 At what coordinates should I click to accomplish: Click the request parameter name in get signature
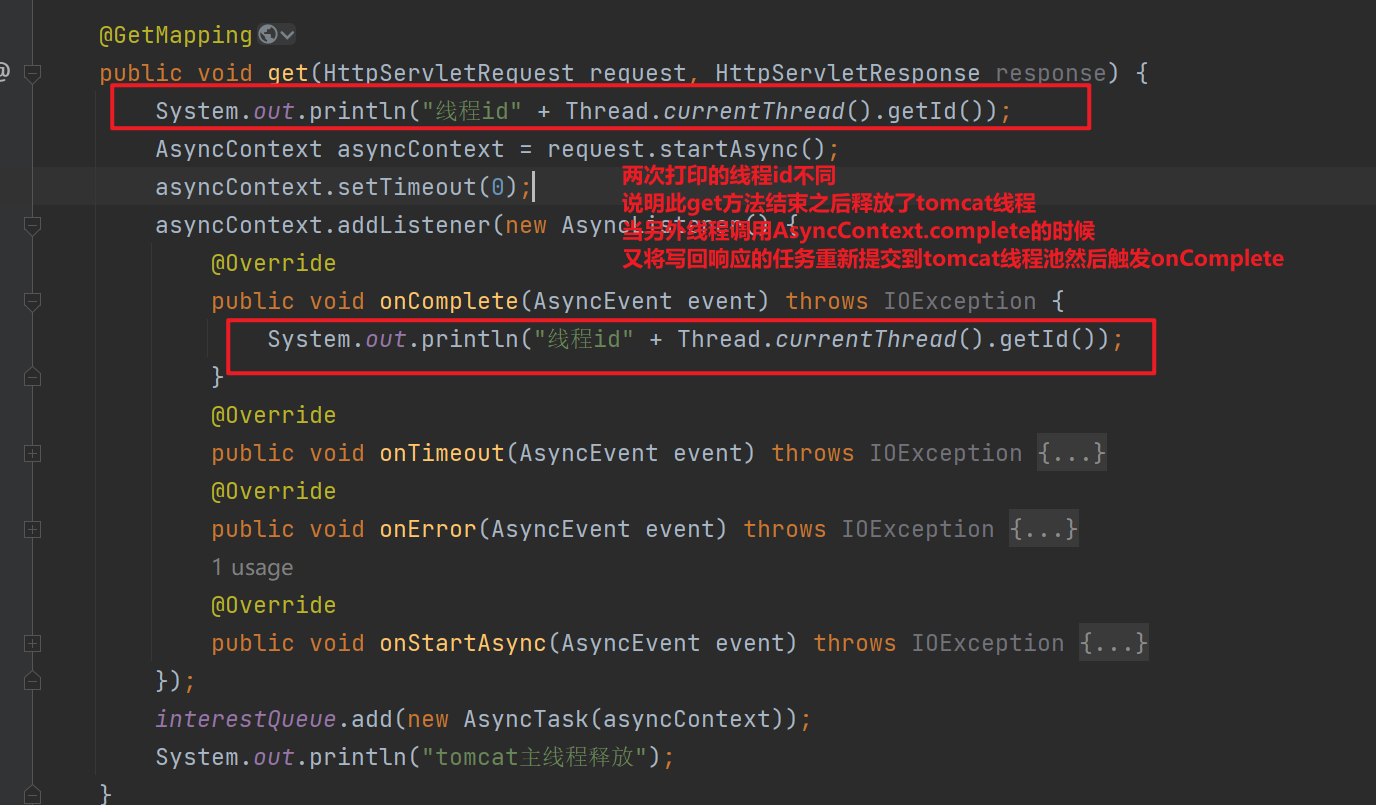point(637,73)
